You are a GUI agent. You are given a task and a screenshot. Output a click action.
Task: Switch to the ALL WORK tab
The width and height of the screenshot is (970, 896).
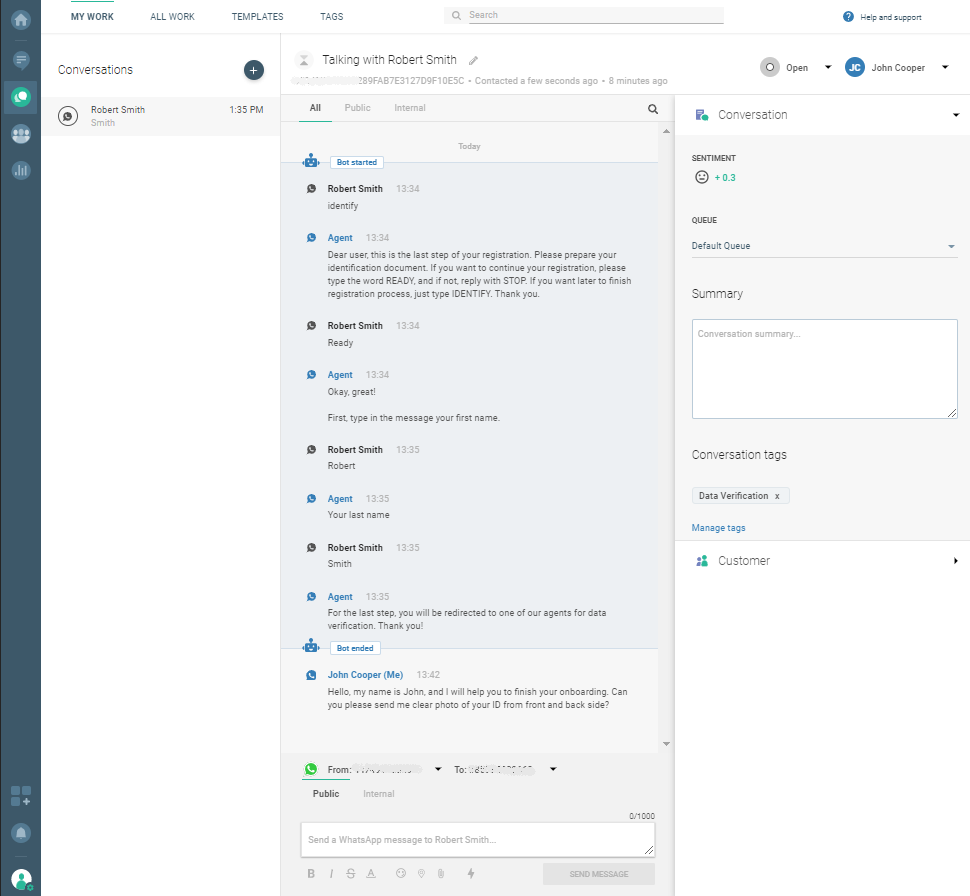click(x=172, y=17)
